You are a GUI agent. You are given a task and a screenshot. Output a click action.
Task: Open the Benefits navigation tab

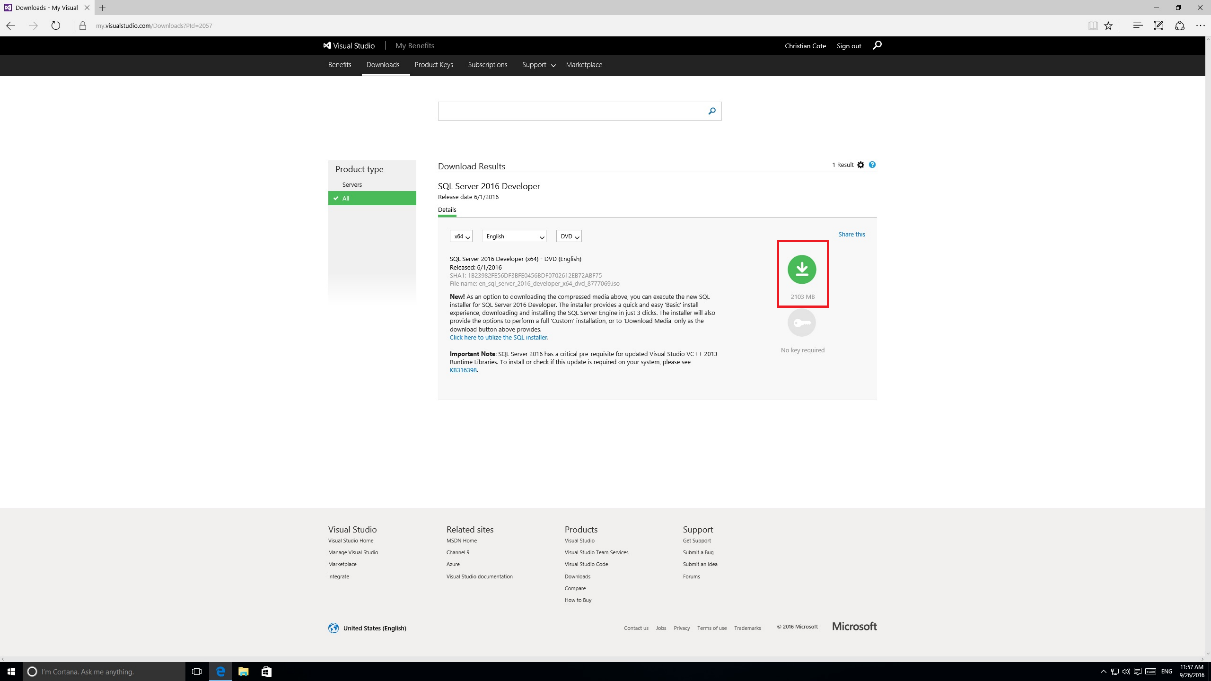[340, 65]
